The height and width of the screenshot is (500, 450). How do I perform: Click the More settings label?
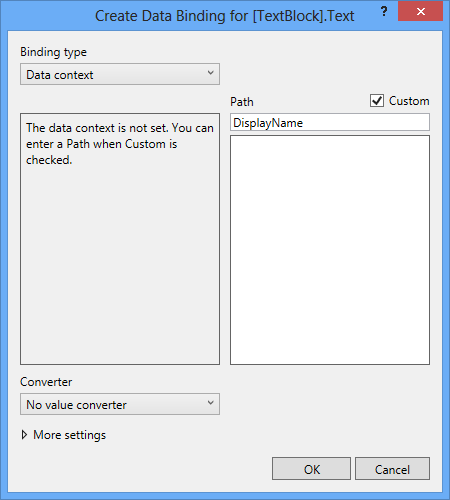[69, 435]
